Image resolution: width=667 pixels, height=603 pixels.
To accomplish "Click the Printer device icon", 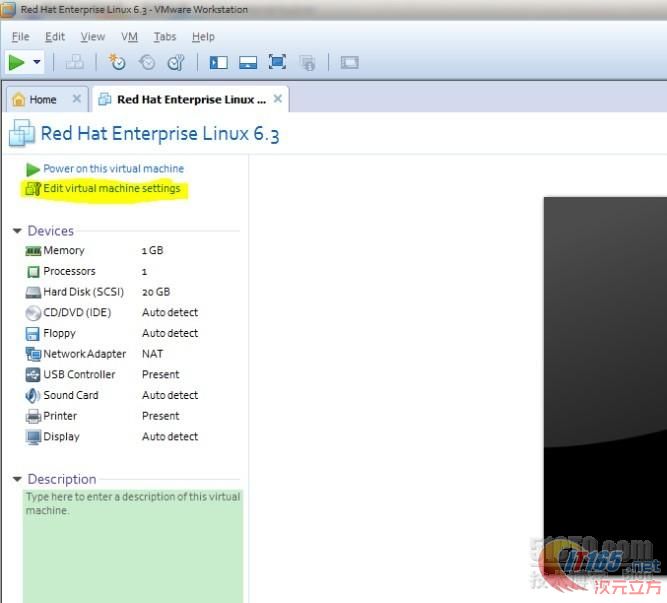I will 33,416.
